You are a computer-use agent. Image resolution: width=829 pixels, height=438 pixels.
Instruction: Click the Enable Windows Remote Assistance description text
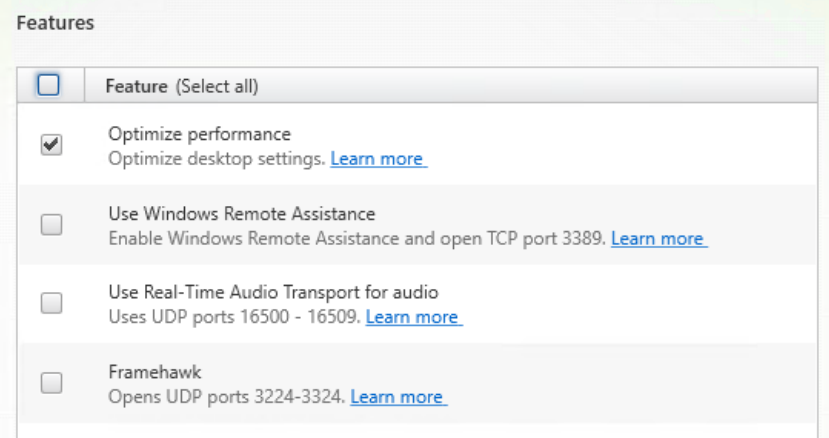point(357,239)
